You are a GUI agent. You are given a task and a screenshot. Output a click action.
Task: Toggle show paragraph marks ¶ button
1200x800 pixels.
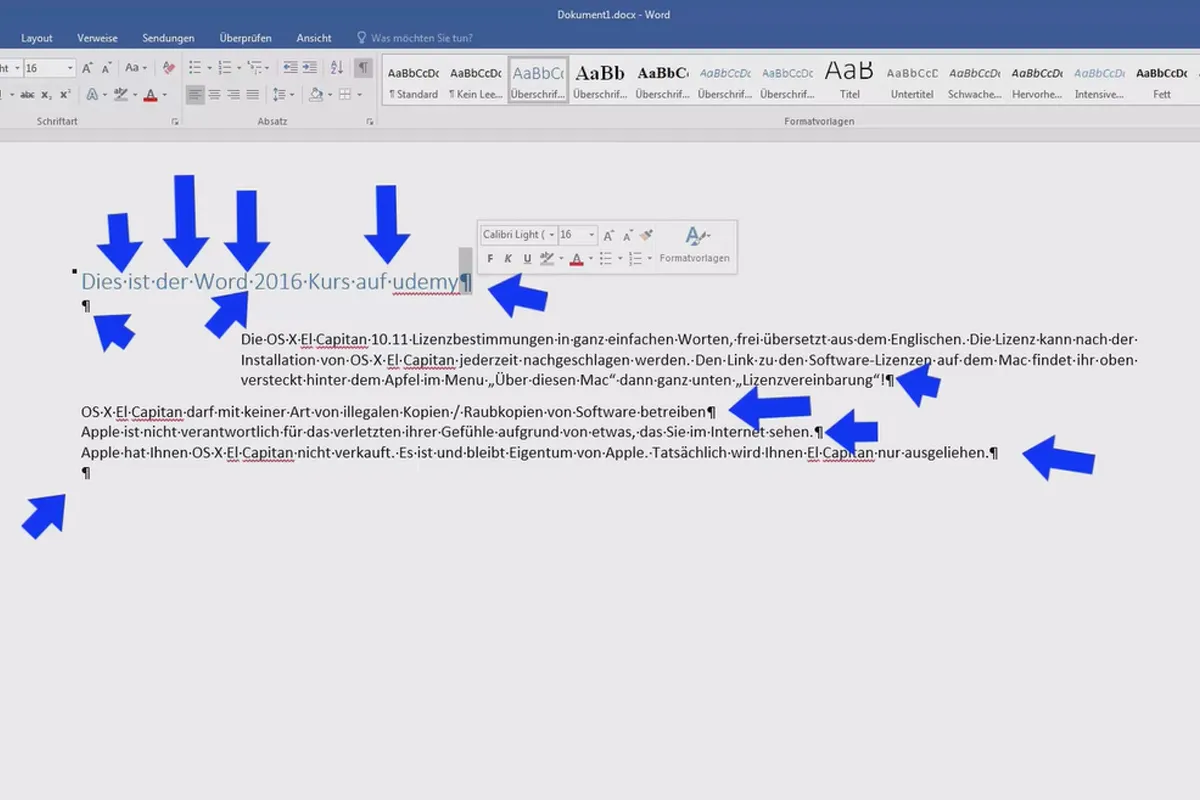[x=363, y=68]
